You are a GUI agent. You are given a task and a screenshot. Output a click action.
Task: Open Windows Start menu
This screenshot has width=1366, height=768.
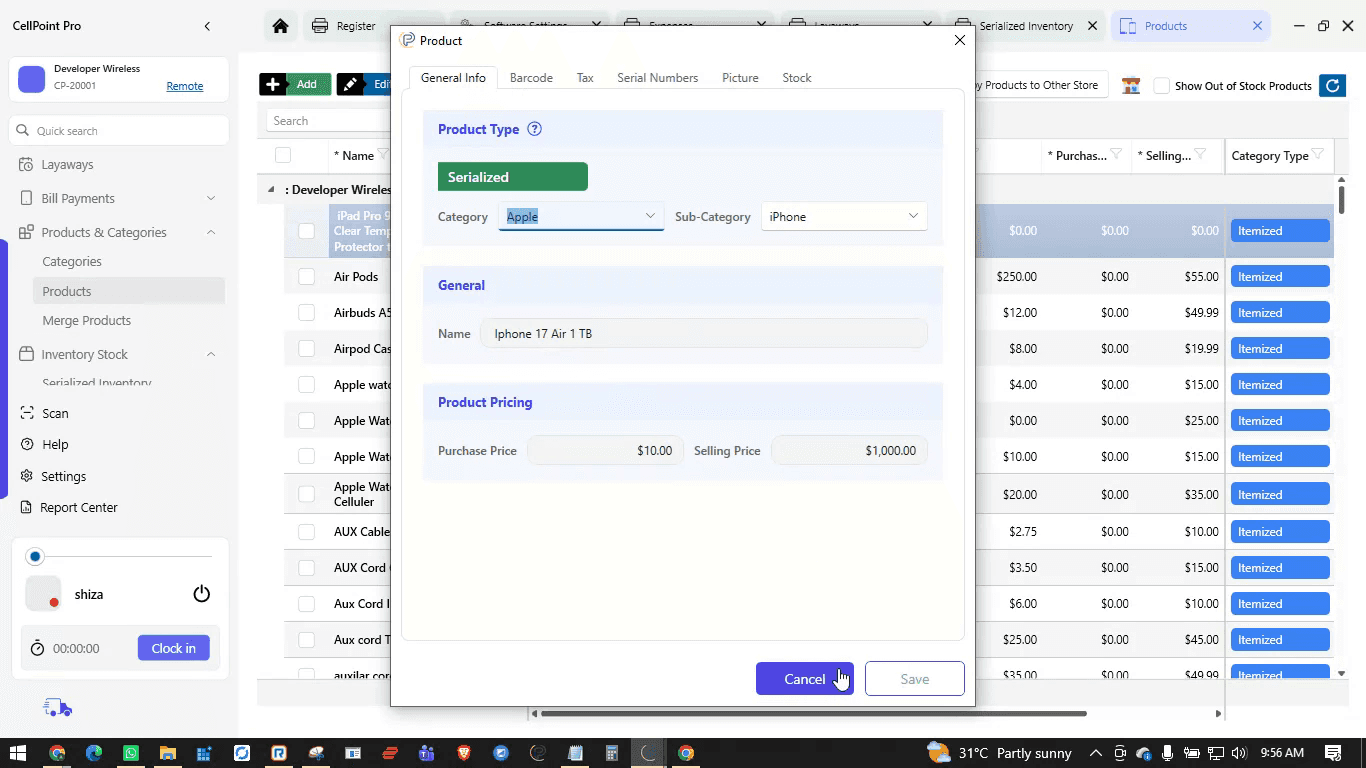pyautogui.click(x=17, y=753)
